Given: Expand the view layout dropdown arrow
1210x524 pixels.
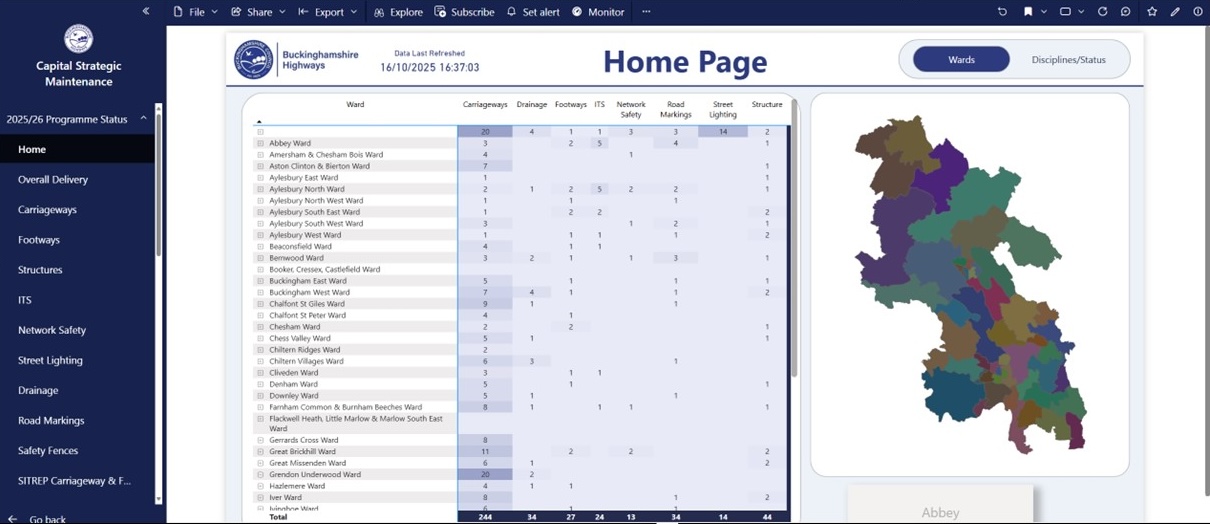Looking at the screenshot, I should pyautogui.click(x=1083, y=12).
